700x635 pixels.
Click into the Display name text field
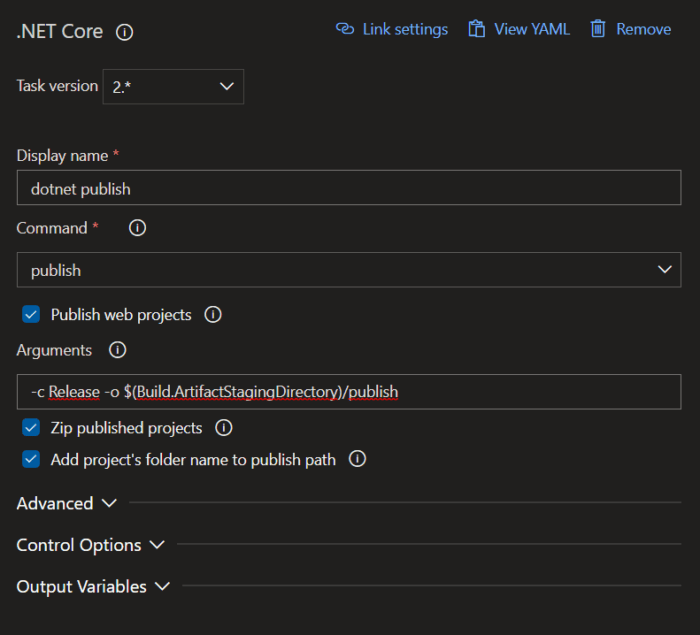[x=348, y=188]
